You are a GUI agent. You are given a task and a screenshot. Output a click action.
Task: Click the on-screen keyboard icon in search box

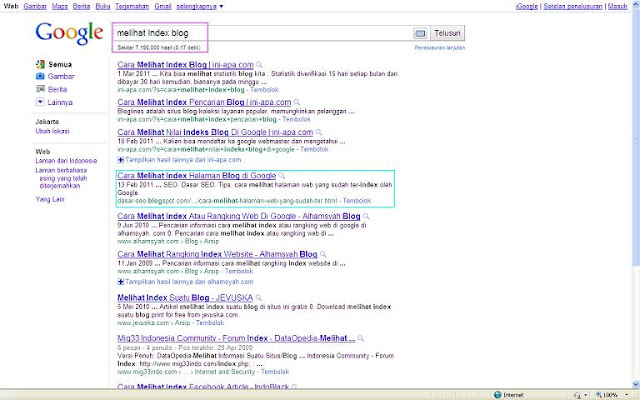click(420, 33)
